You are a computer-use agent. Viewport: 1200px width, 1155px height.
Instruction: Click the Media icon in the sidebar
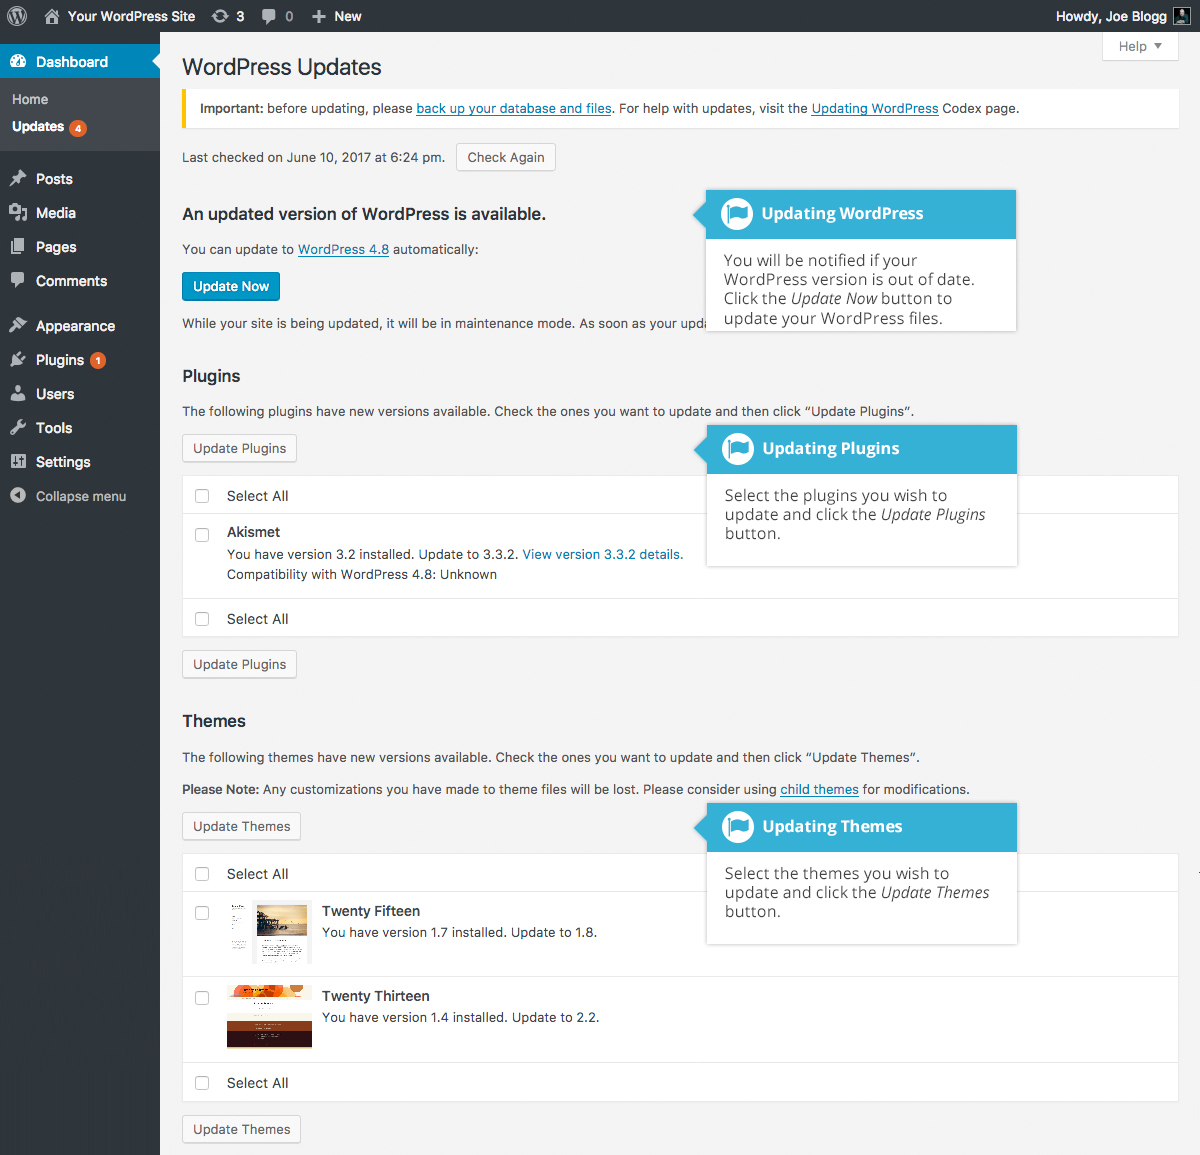18,212
